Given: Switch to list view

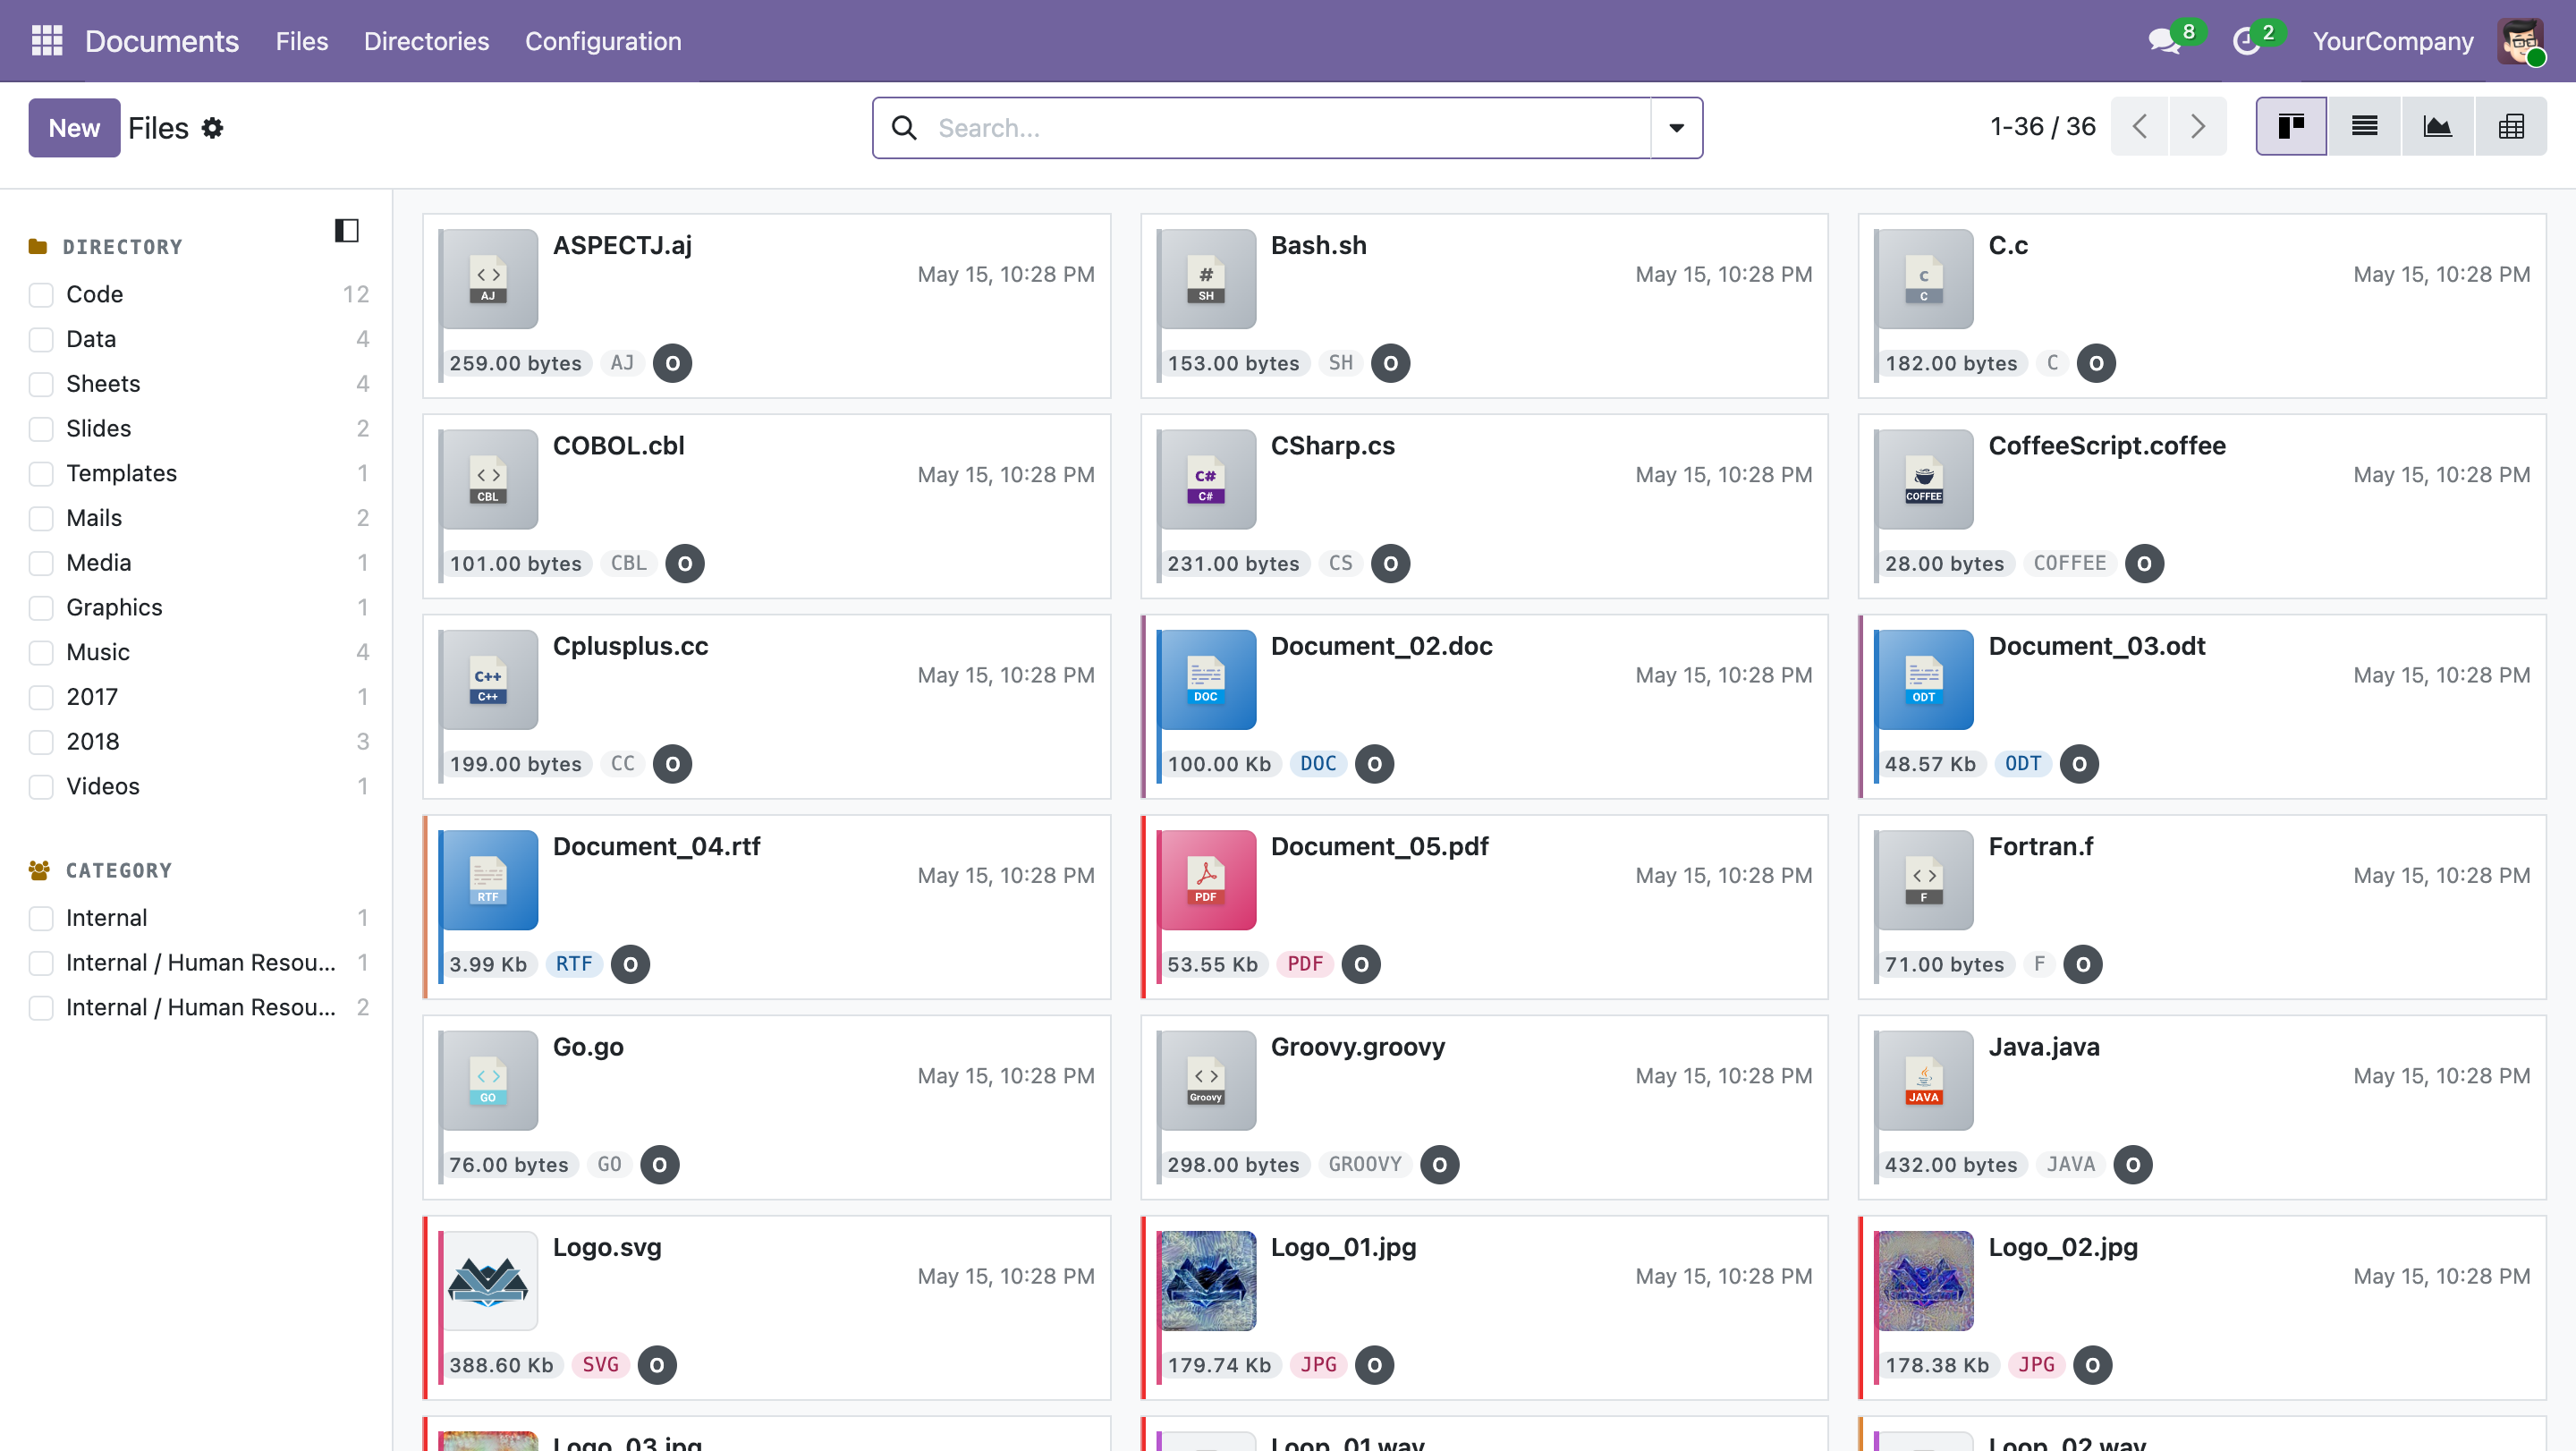Looking at the screenshot, I should pyautogui.click(x=2364, y=127).
